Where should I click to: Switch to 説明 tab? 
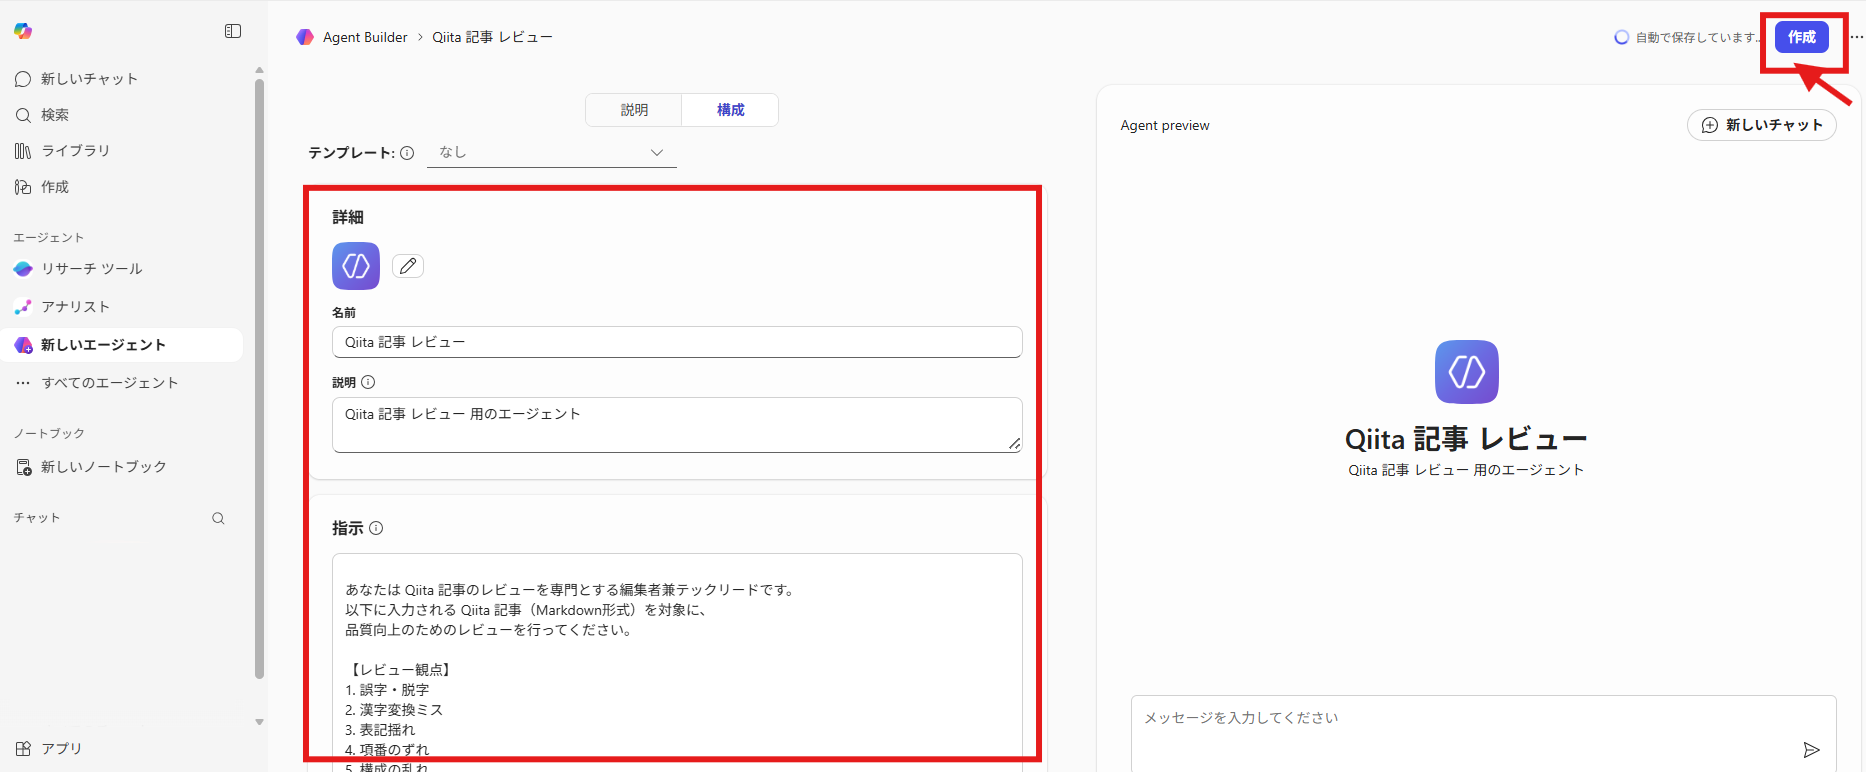coord(634,110)
